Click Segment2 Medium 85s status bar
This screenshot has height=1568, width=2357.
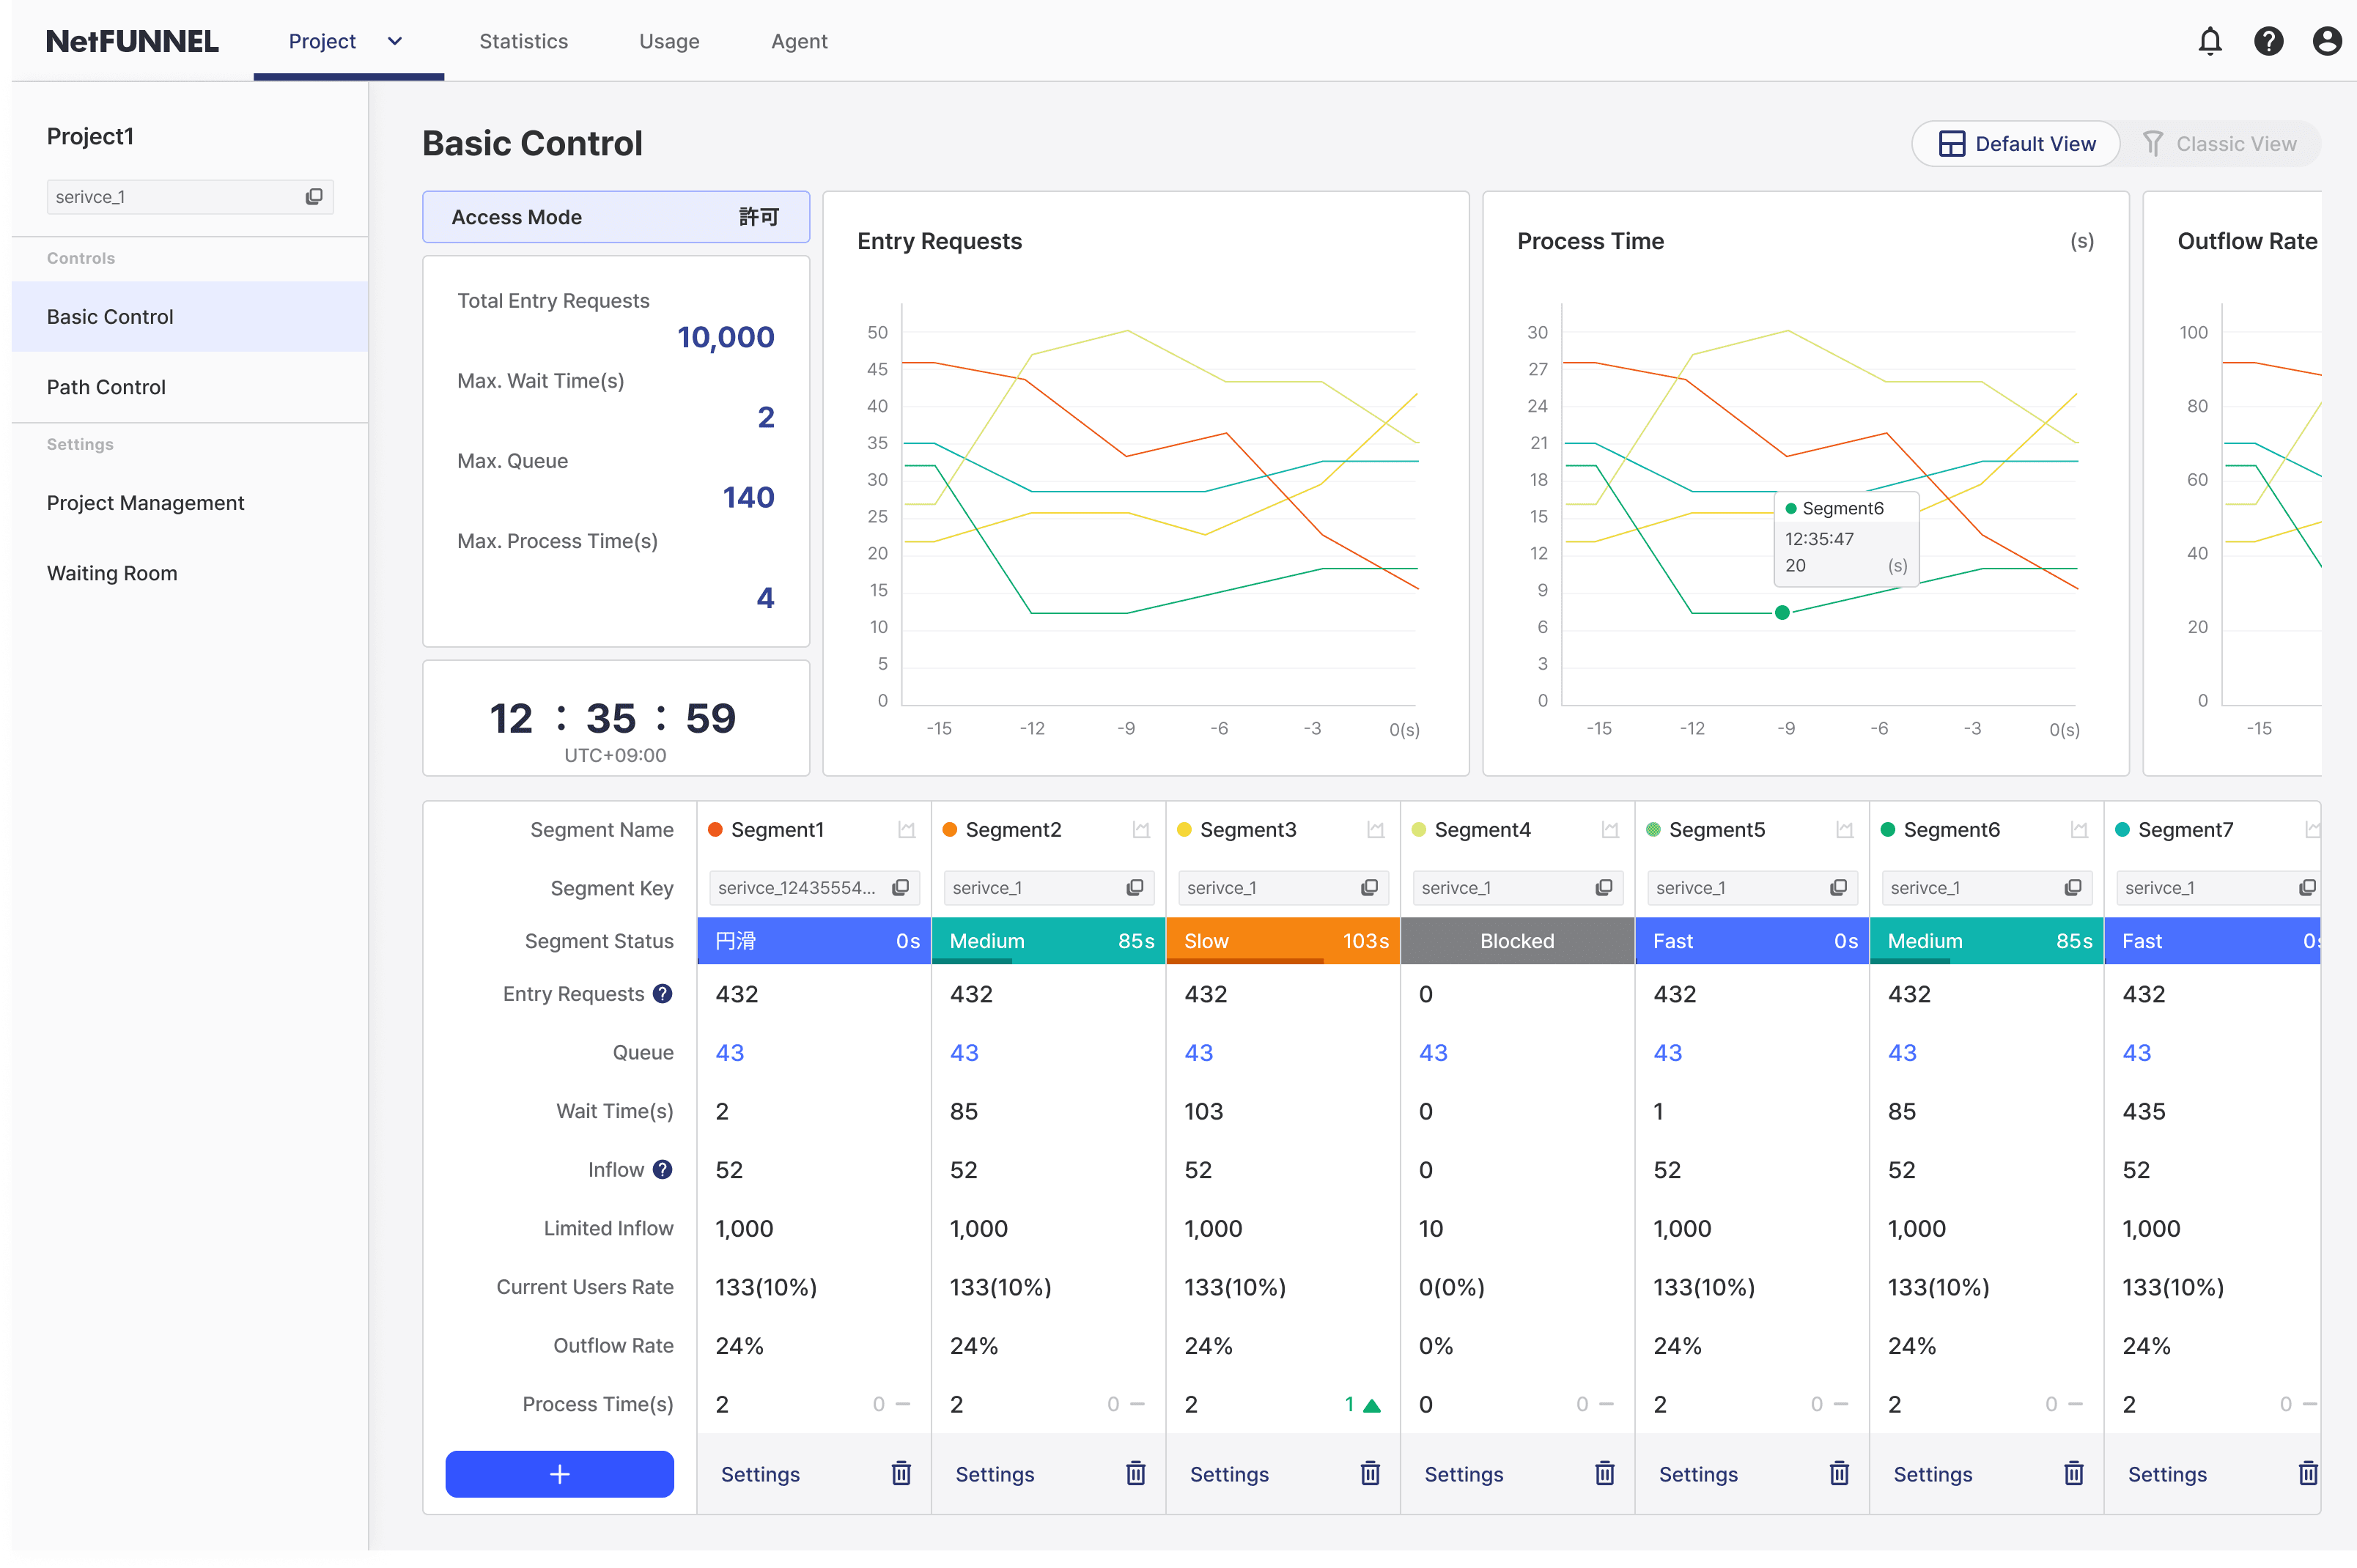1048,941
